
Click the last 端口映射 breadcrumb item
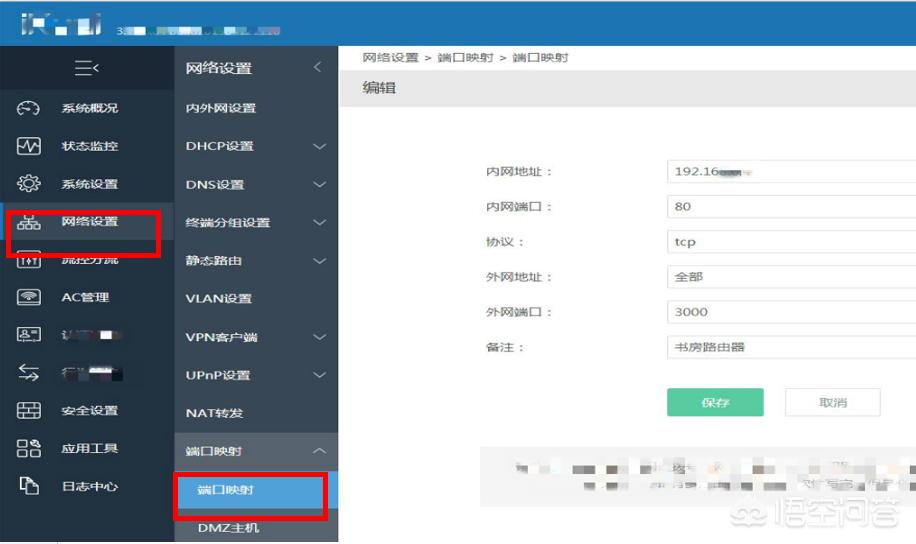pyautogui.click(x=540, y=57)
